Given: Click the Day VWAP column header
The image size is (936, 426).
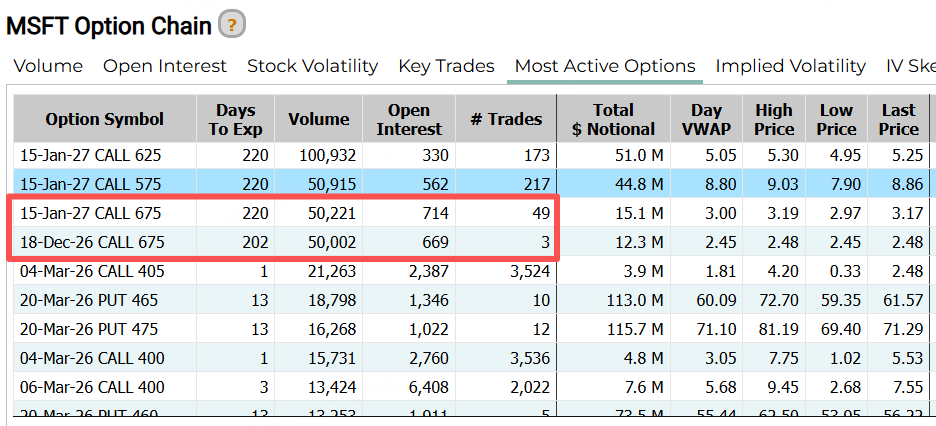Looking at the screenshot, I should click(x=705, y=120).
